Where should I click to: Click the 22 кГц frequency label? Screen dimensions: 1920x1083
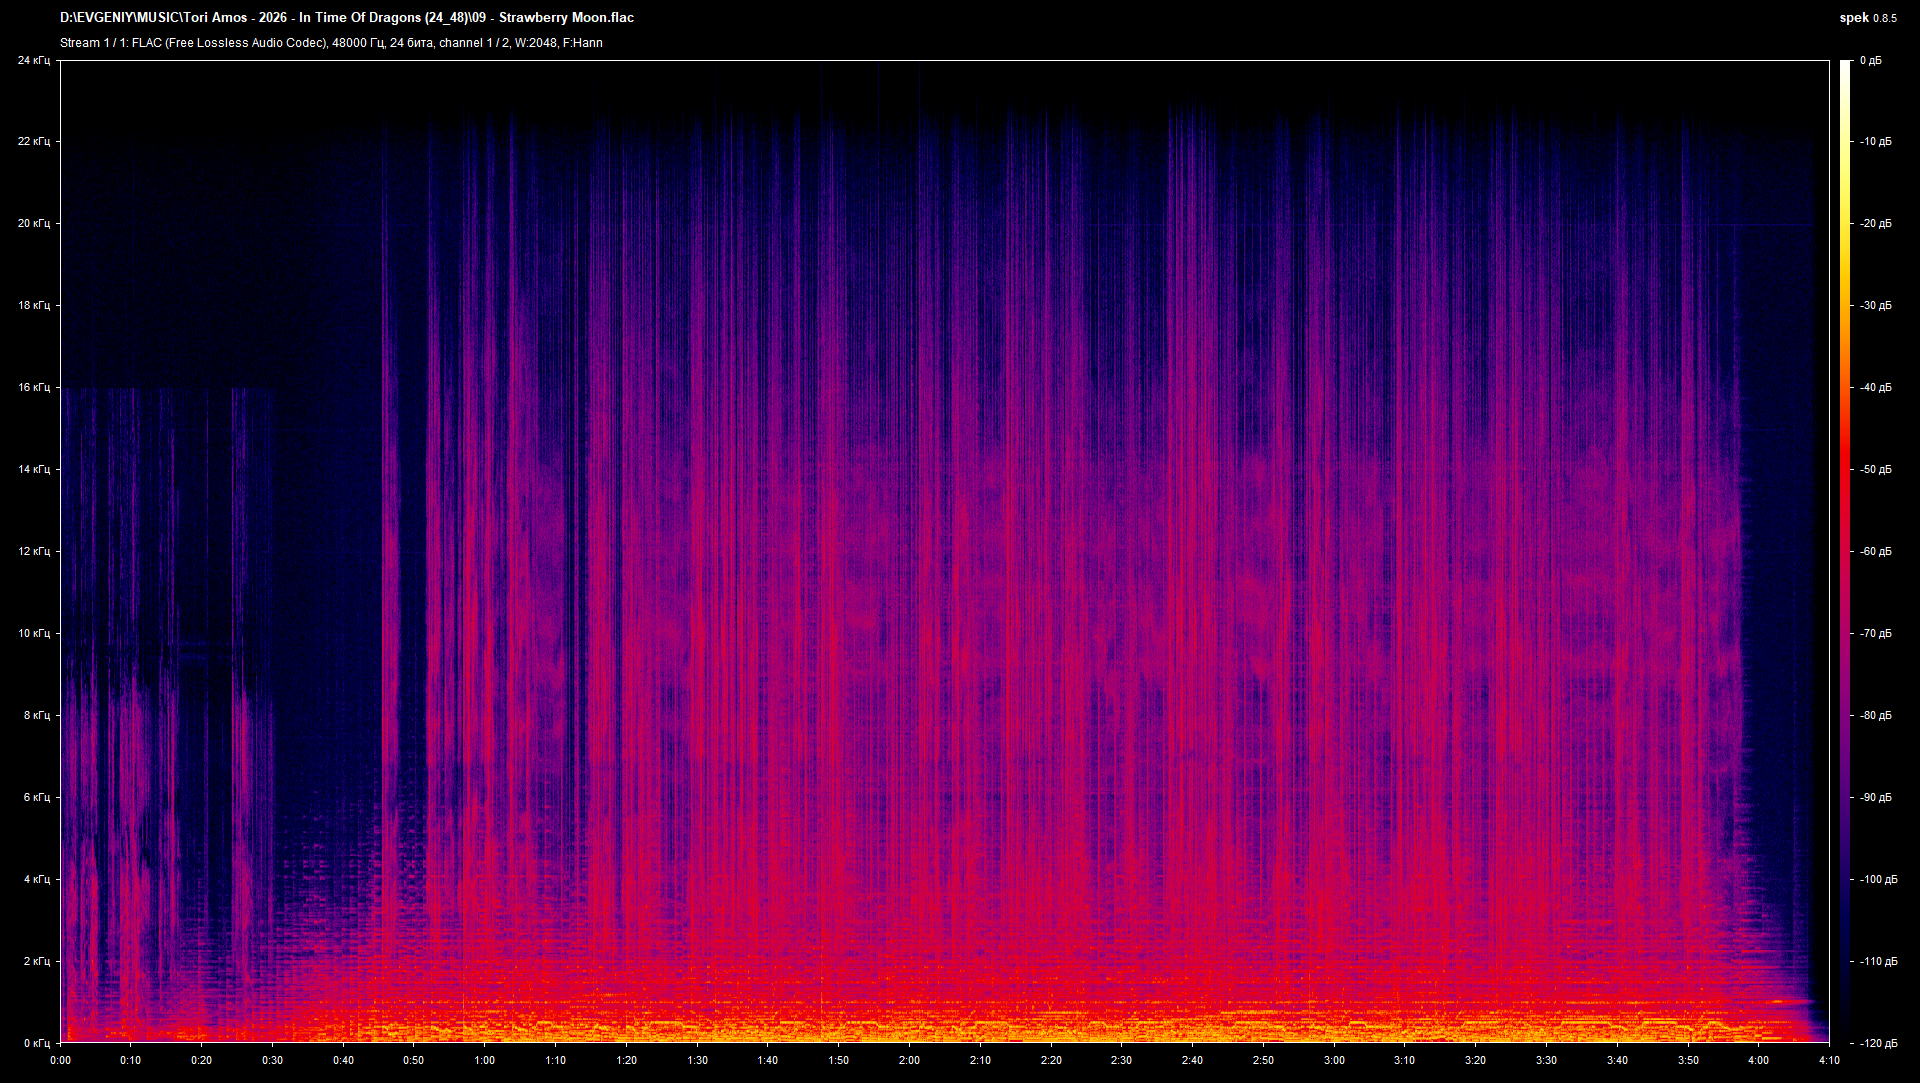(x=34, y=142)
